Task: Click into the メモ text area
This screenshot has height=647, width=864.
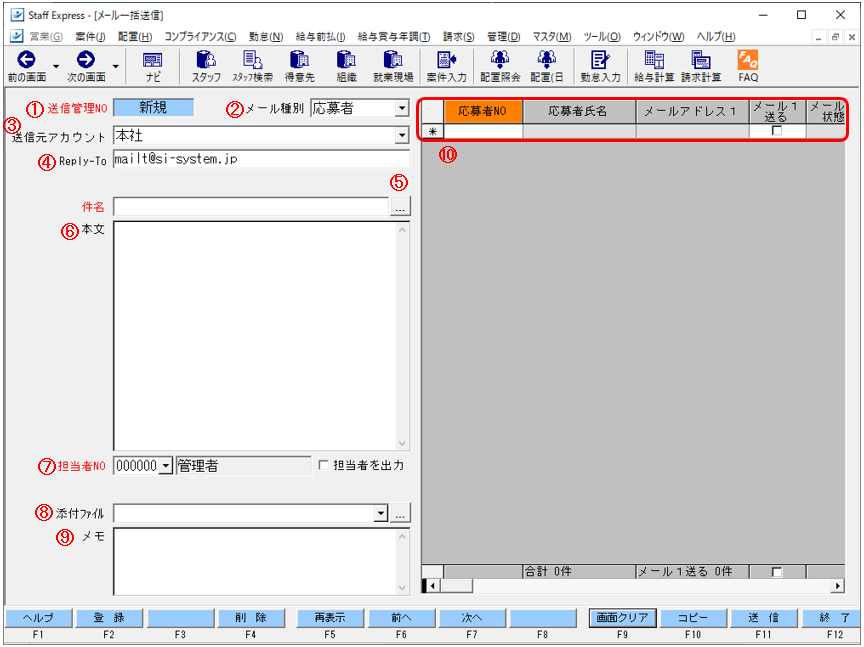Action: [x=255, y=562]
